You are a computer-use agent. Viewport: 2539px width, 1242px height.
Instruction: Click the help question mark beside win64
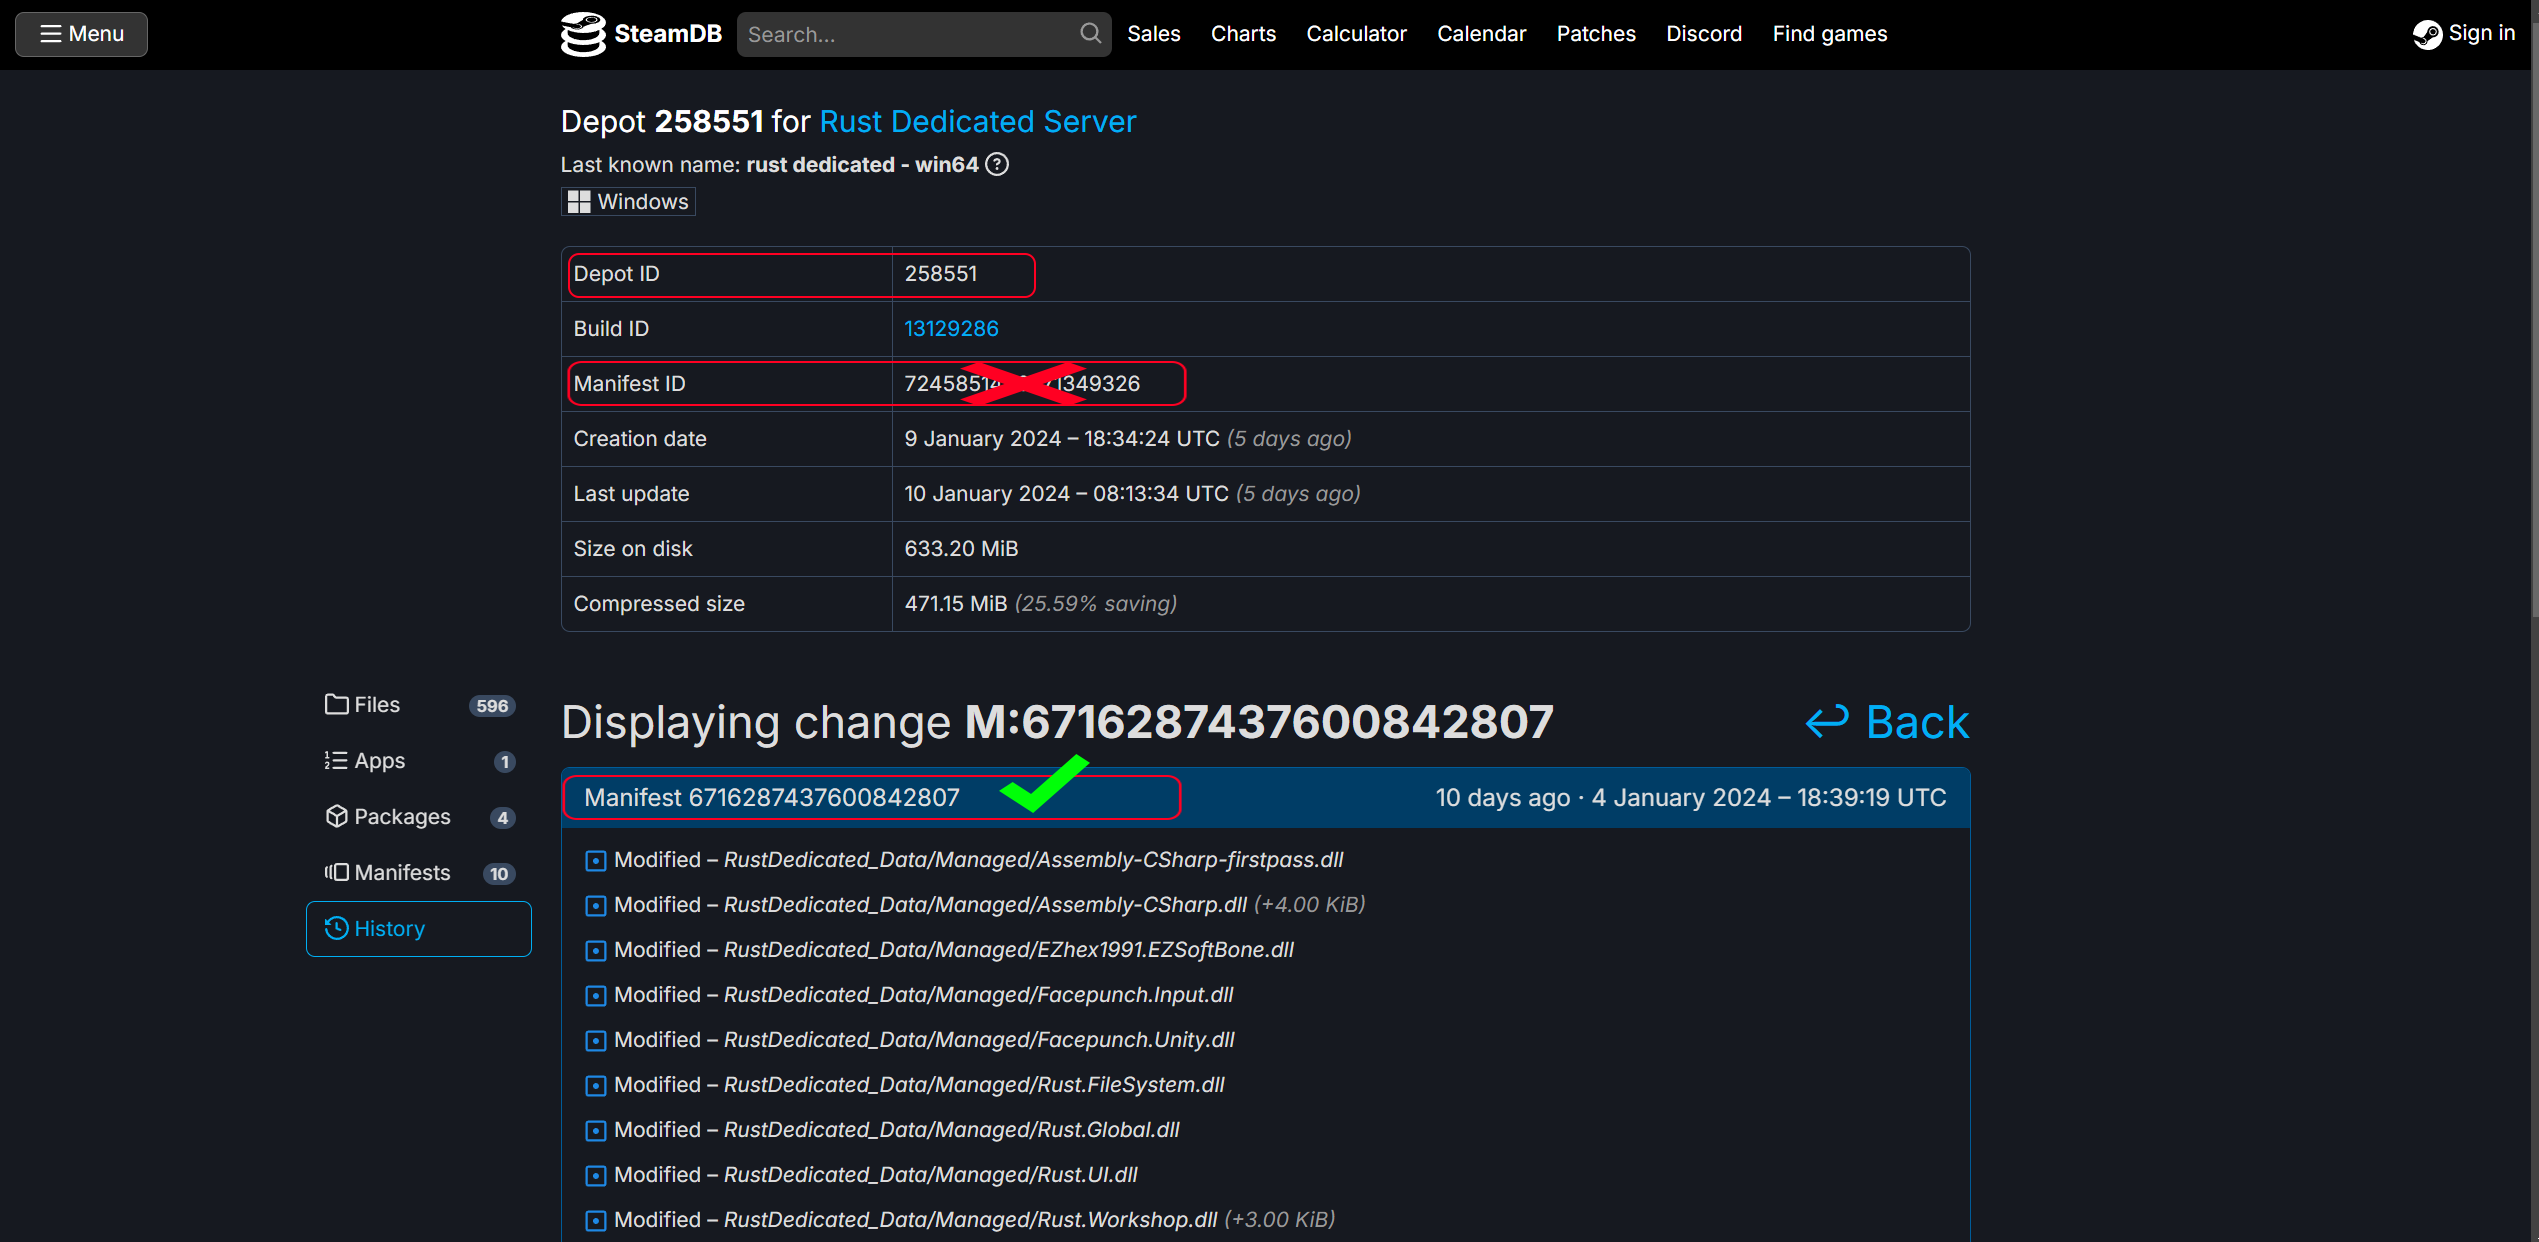(996, 164)
